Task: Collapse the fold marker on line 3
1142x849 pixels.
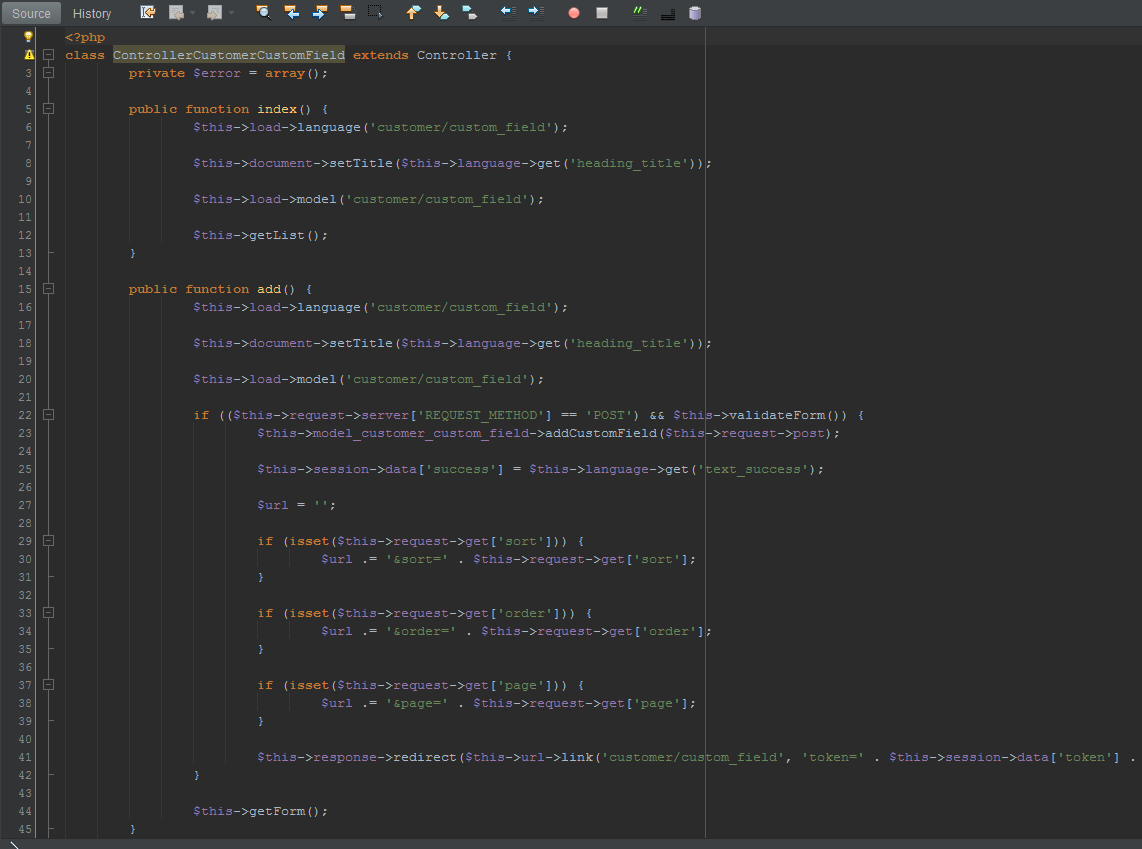Action: coord(48,73)
